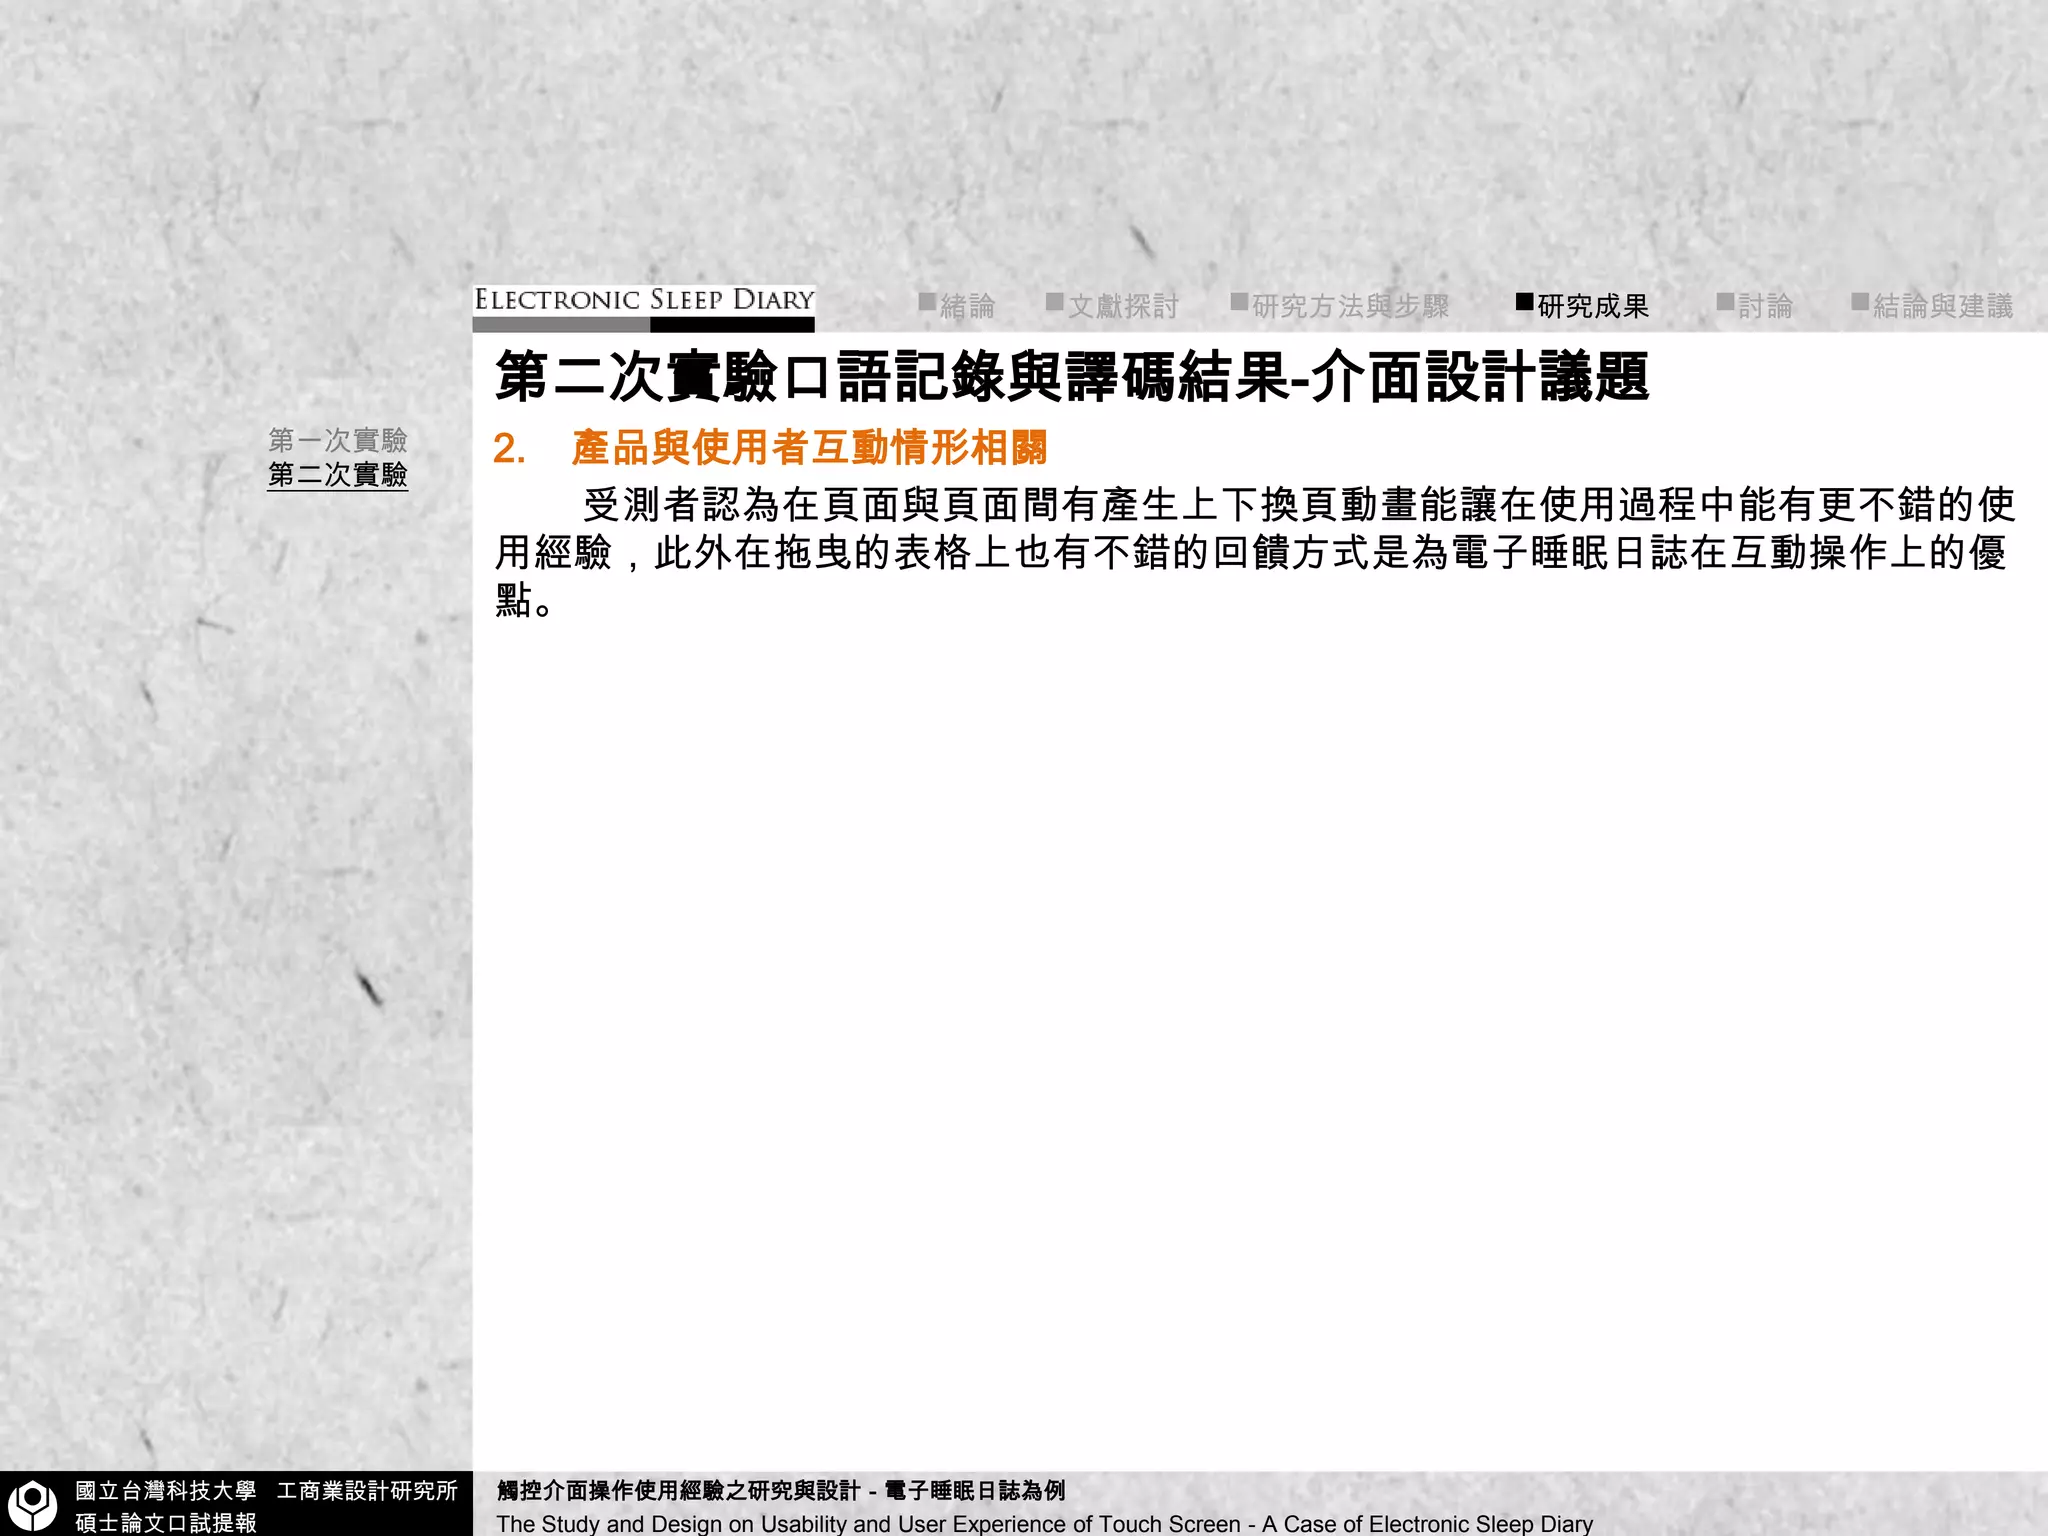The width and height of the screenshot is (2048, 1536).
Task: Switch to 討論 section tab
Action: tap(1755, 306)
